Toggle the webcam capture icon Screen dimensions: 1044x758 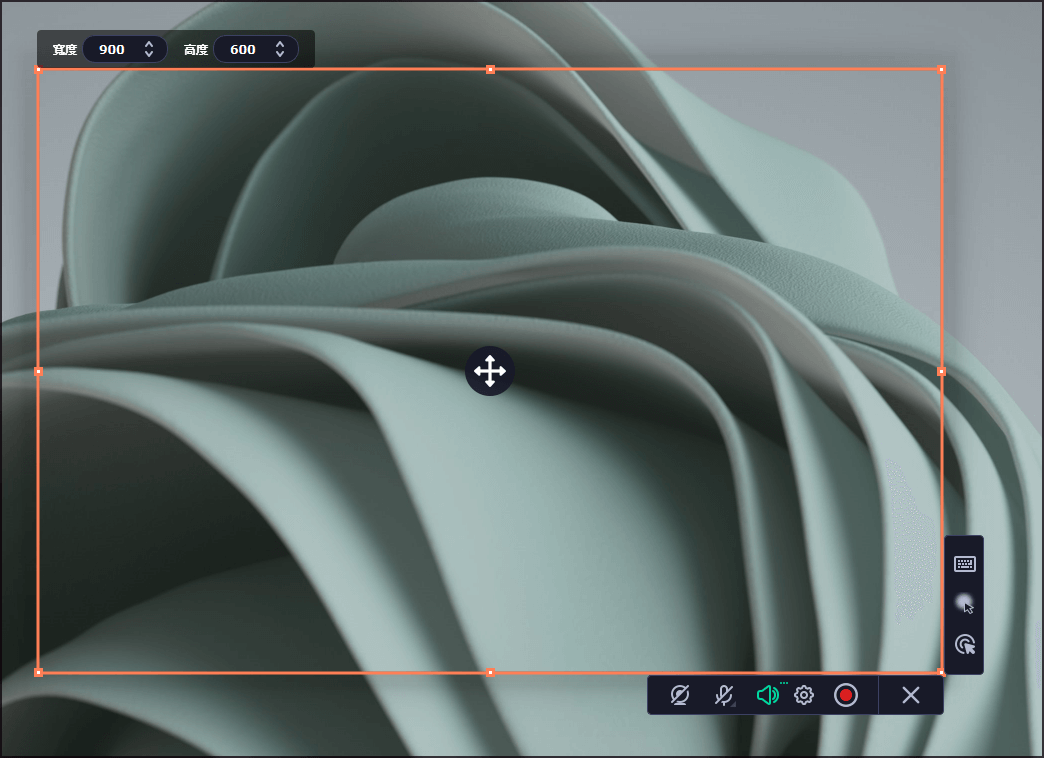tap(681, 695)
